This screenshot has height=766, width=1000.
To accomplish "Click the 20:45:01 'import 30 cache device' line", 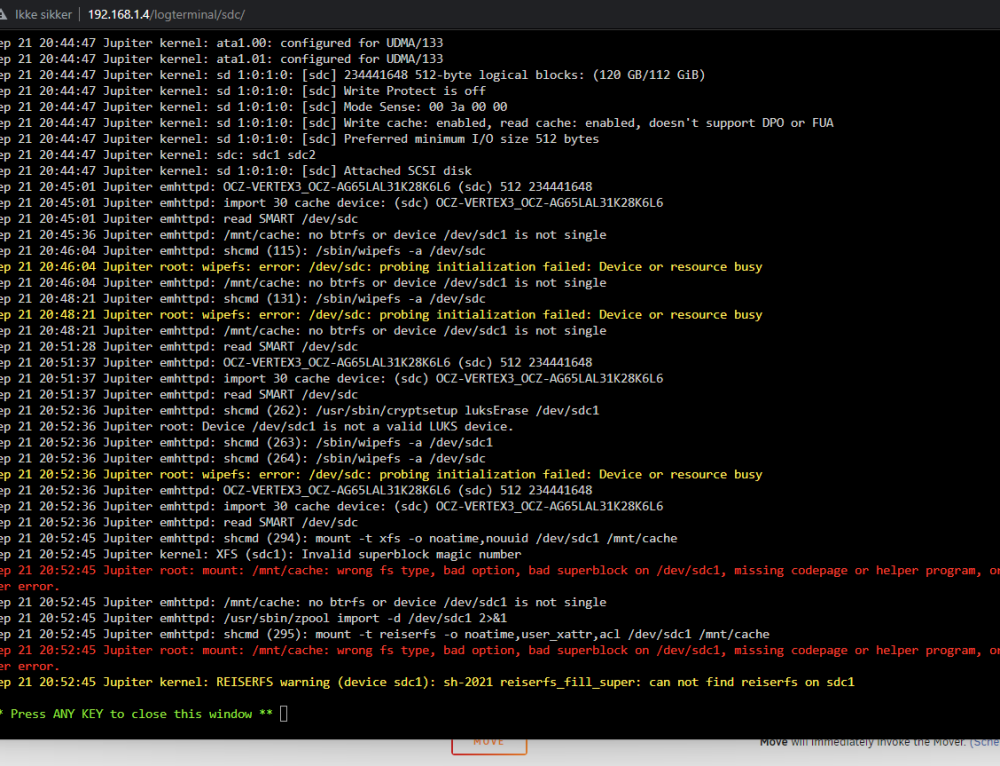I will 332,202.
